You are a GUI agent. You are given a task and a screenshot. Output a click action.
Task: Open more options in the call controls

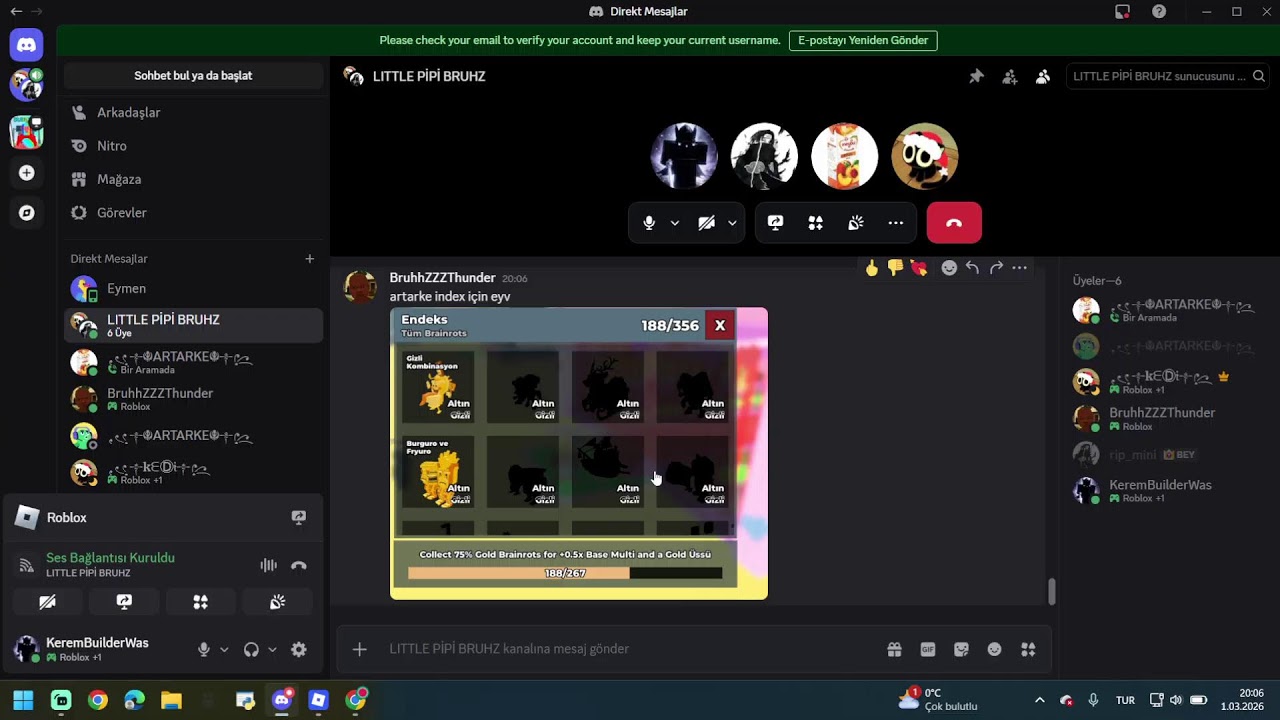895,223
